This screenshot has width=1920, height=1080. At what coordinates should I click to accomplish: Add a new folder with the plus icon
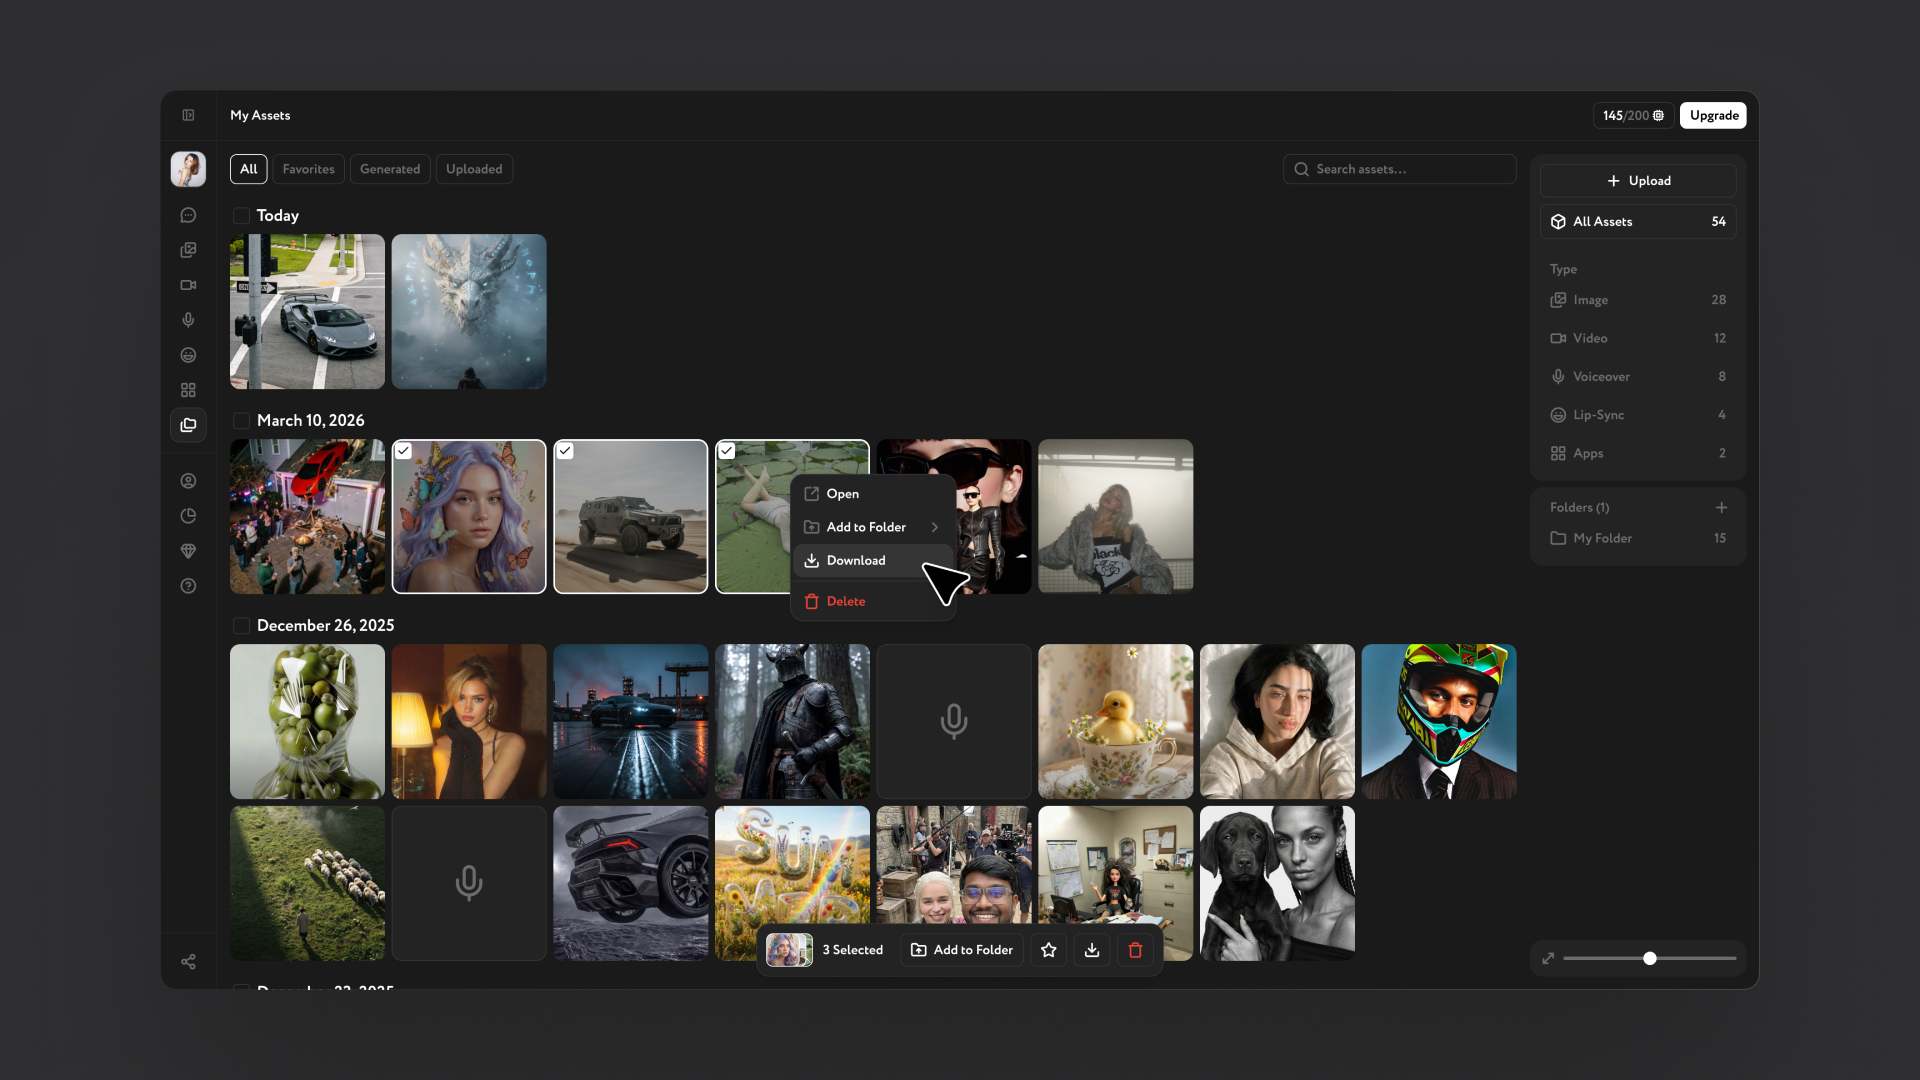click(x=1721, y=508)
